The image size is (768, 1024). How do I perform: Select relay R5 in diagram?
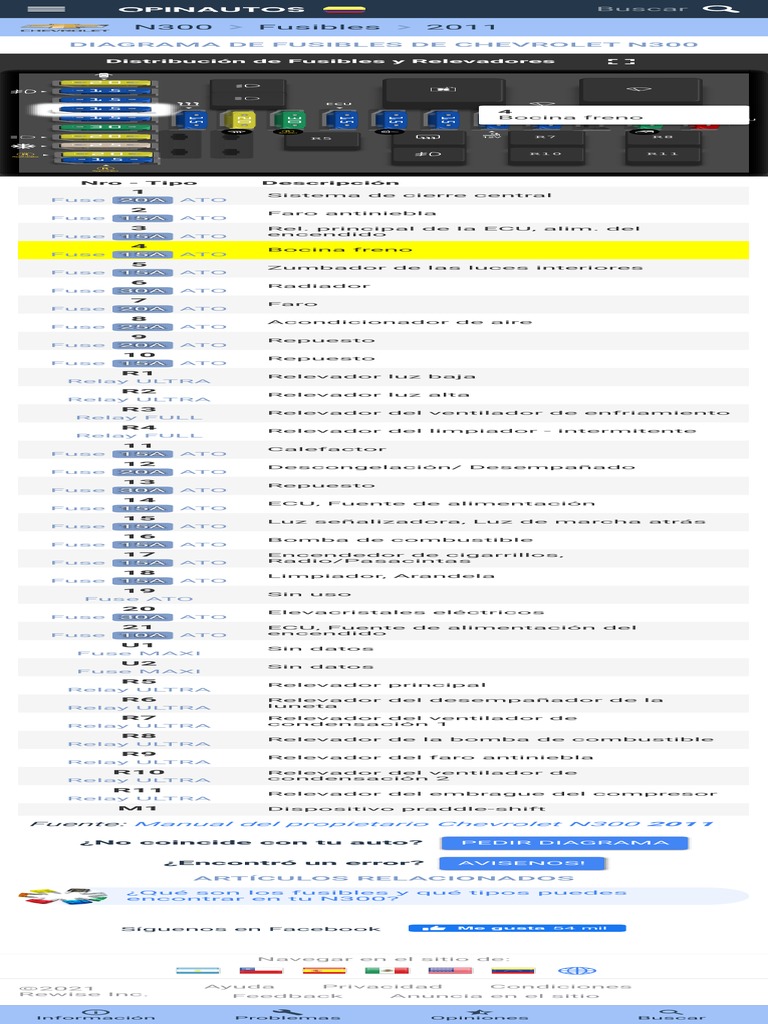pyautogui.click(x=321, y=139)
